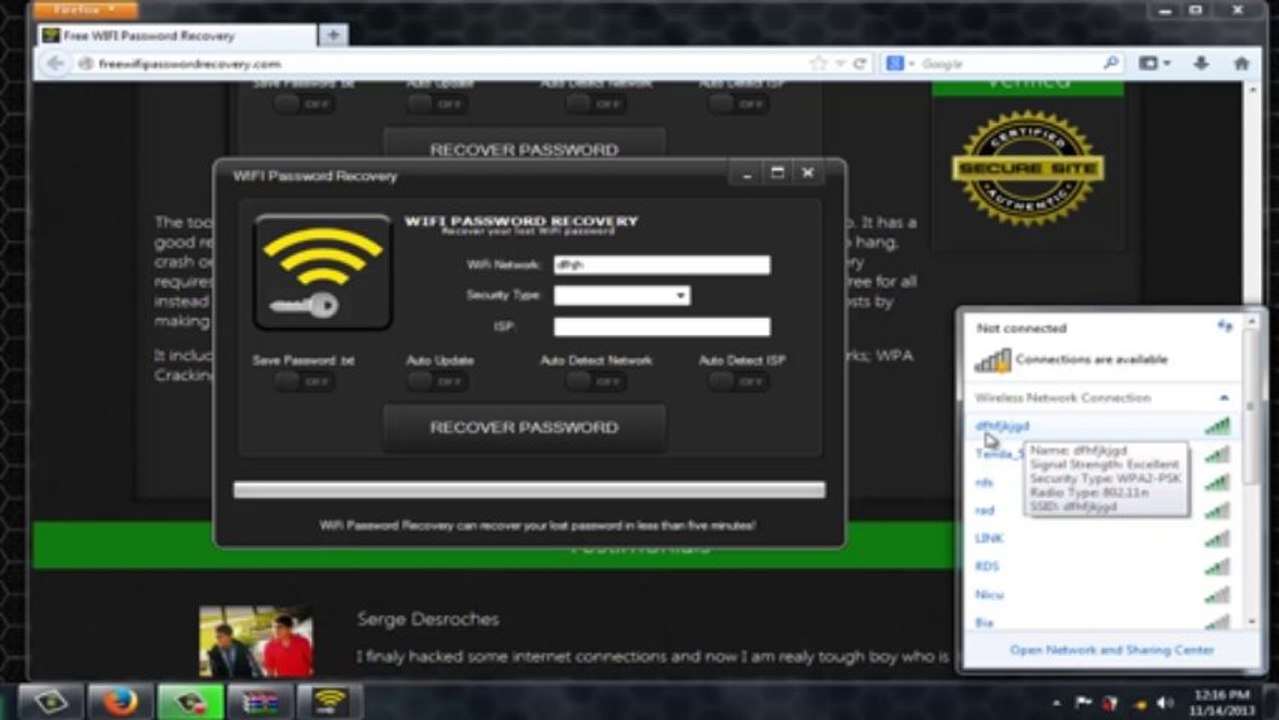Toggle Save Password .txt in the dialog
Screen dimensions: 1279x720
point(304,381)
